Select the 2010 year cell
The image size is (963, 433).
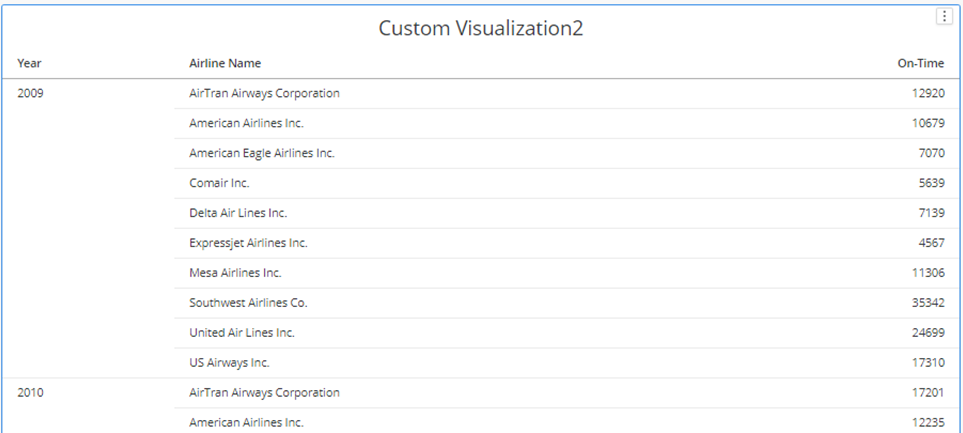(31, 392)
